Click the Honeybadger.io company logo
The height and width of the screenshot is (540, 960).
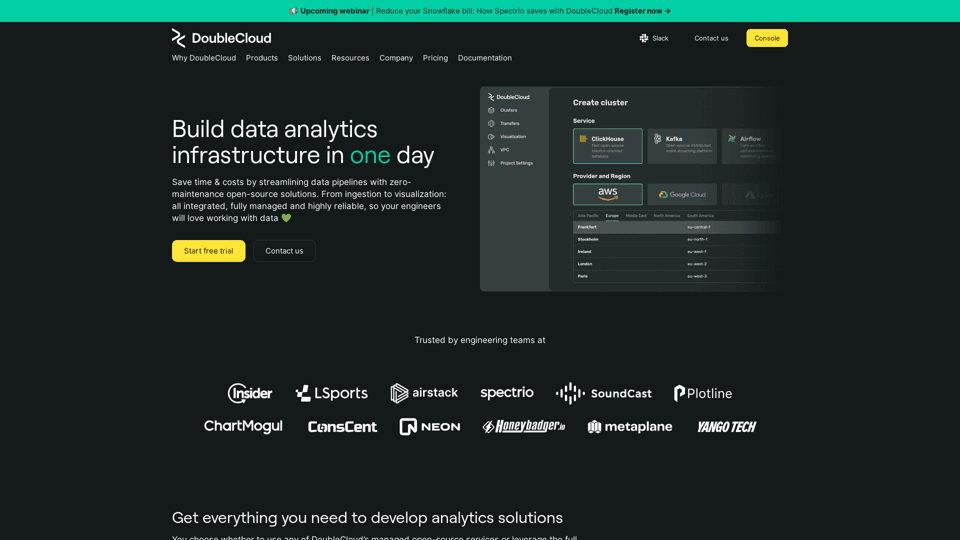coord(523,426)
